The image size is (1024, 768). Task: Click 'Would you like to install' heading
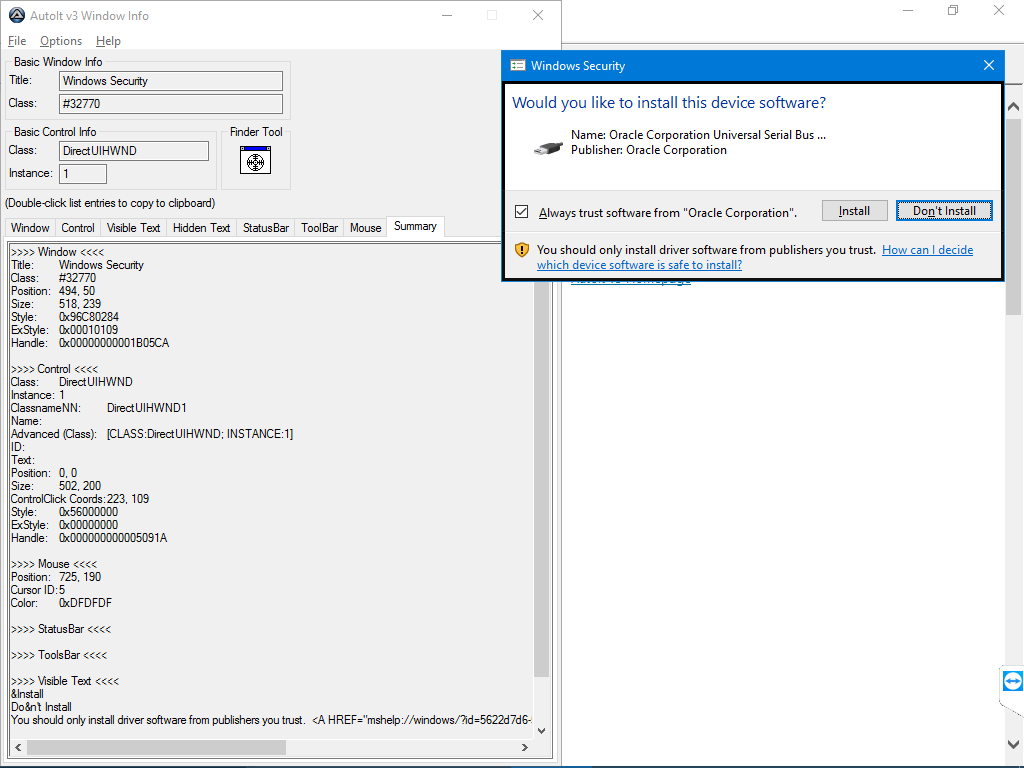coord(669,103)
